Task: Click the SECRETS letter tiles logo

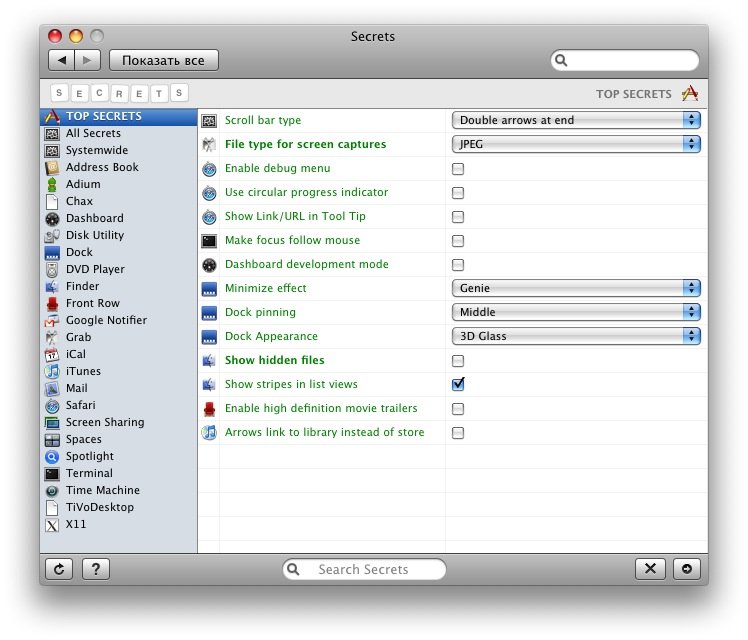Action: [119, 93]
